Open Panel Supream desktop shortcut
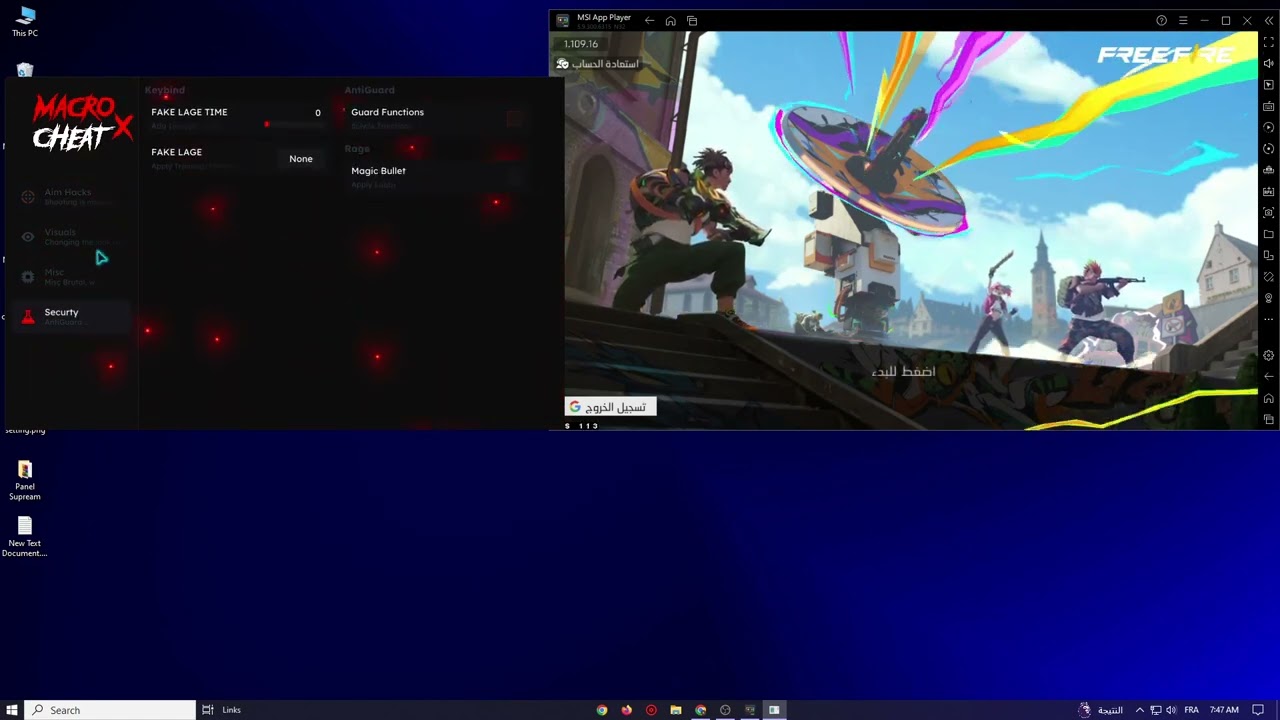 (x=25, y=480)
